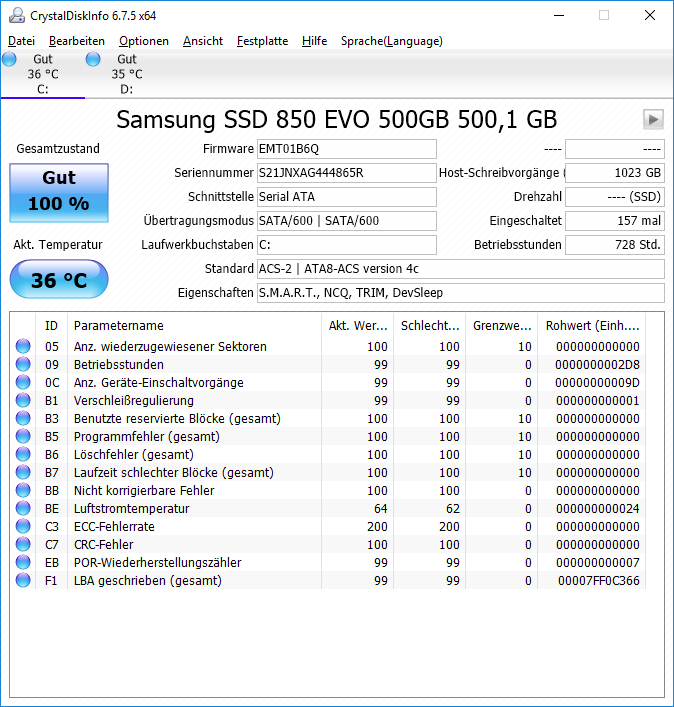Click the Firmware field EMT01B6Q
674x707 pixels.
[347, 149]
